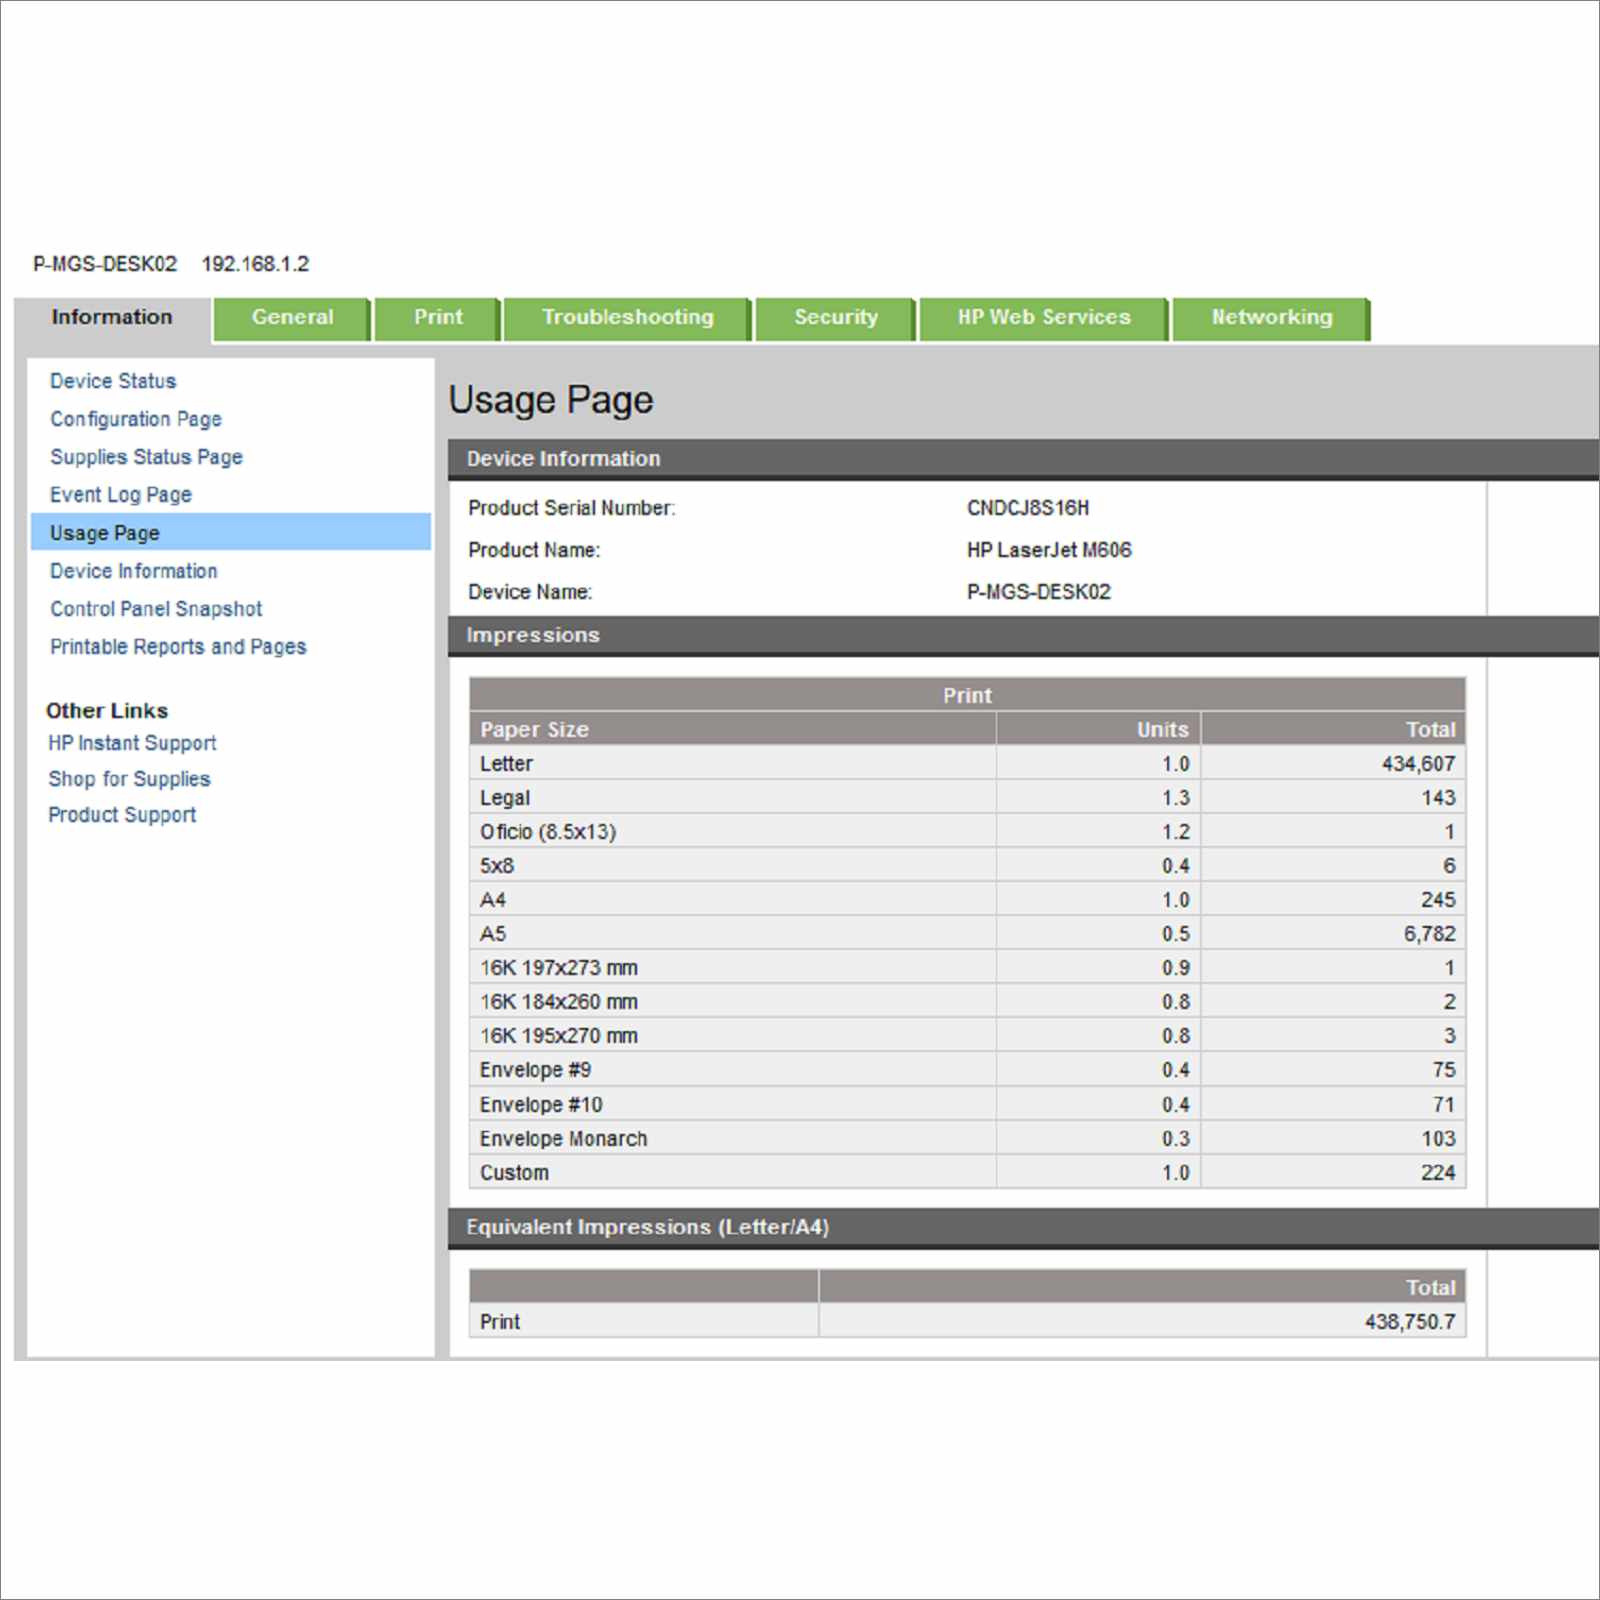The height and width of the screenshot is (1600, 1600).
Task: Select the Networking tab
Action: coord(1271,318)
